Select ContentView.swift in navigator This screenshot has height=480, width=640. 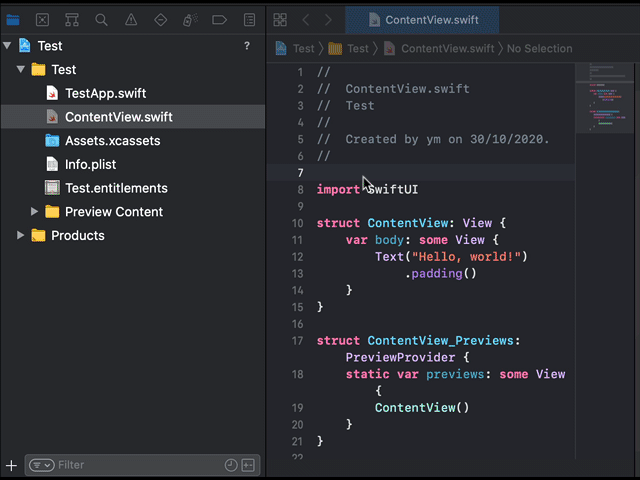click(133, 117)
